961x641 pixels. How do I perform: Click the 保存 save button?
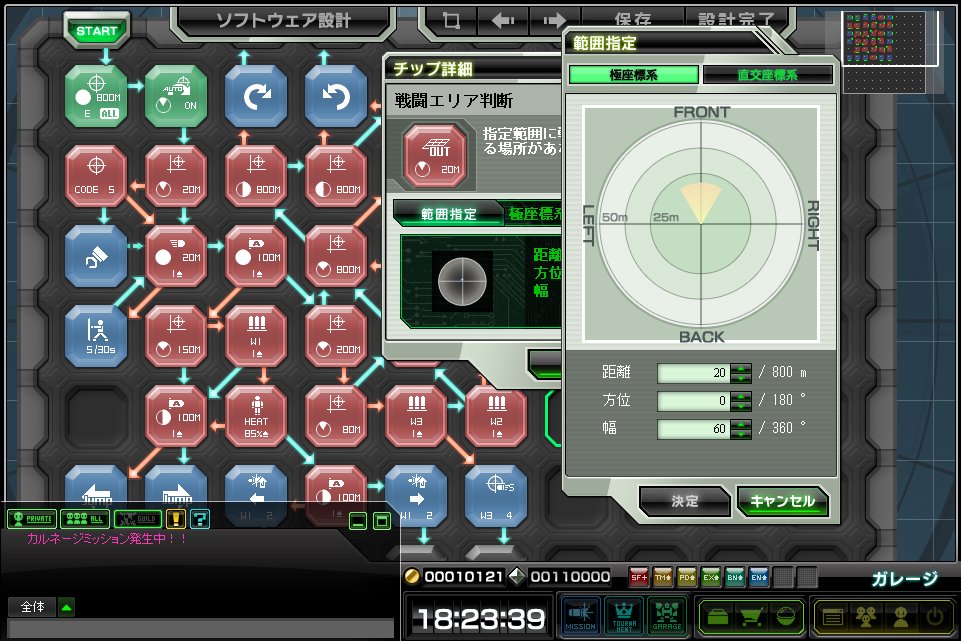click(632, 20)
